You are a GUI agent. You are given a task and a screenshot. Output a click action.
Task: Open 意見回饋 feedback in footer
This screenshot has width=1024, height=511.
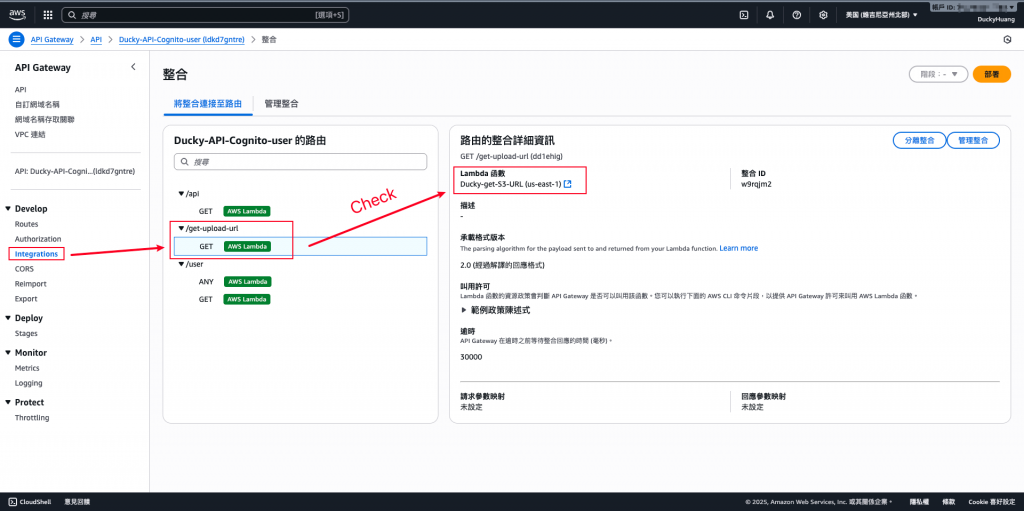[x=77, y=502]
